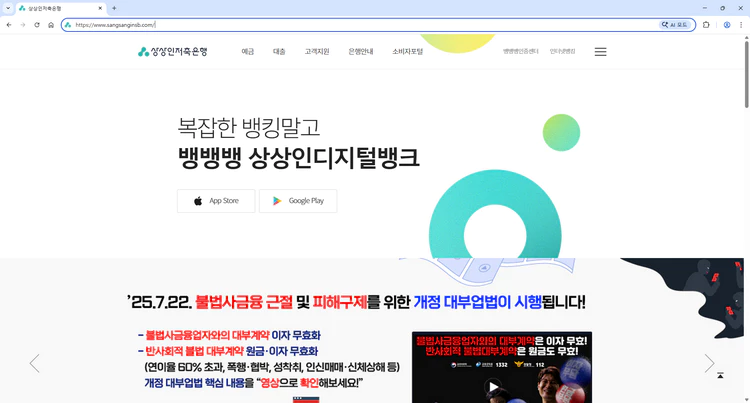Click the text '개정 대부업법 핵심 내용을 영상으로 확인해보세요'
750x403 pixels.
point(254,383)
